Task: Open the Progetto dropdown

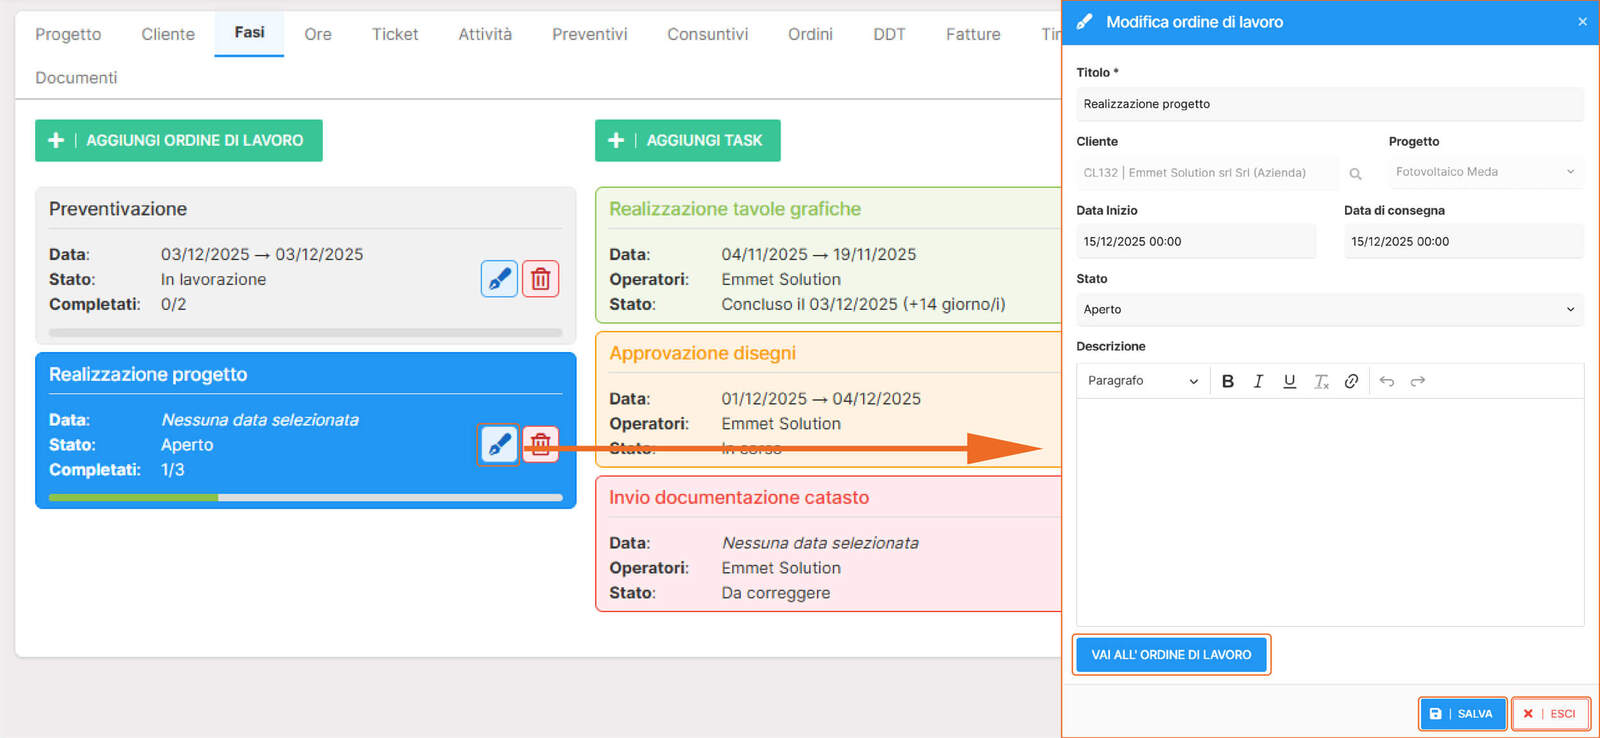Action: pyautogui.click(x=1485, y=172)
